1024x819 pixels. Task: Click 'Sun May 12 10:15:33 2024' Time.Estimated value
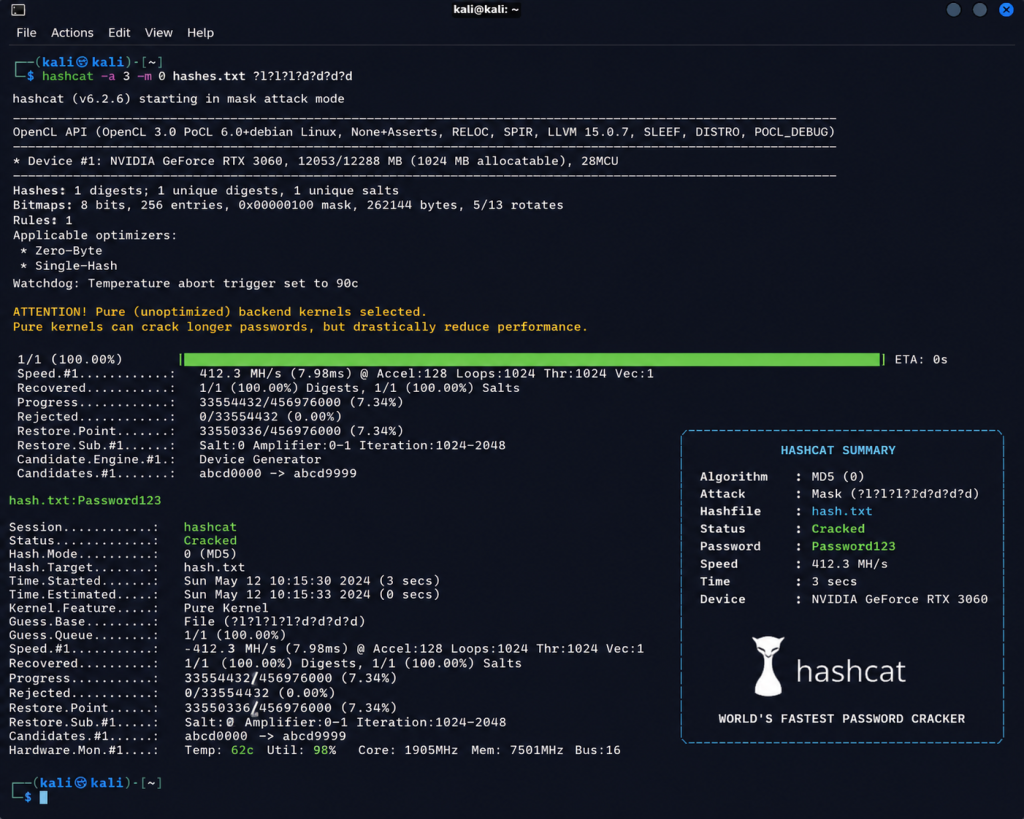[277, 594]
